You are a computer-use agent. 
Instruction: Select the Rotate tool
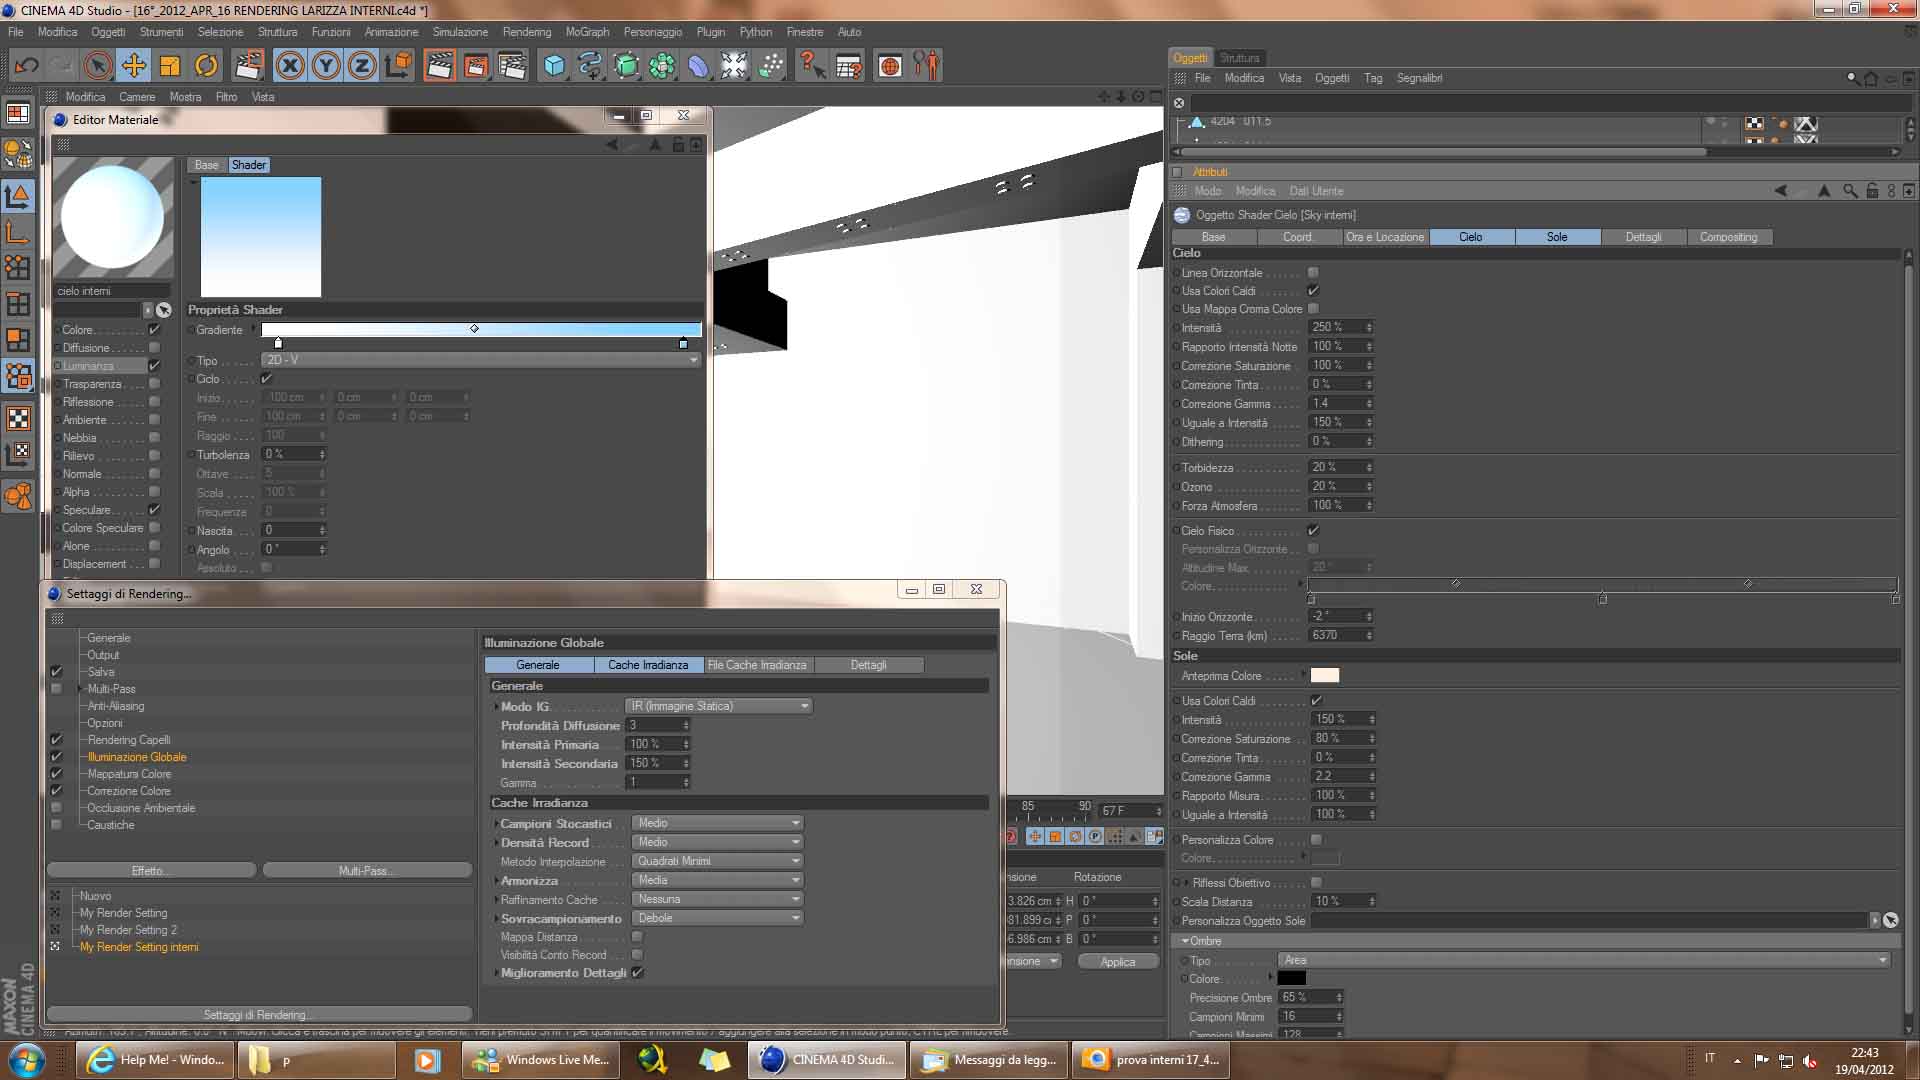pos(206,66)
